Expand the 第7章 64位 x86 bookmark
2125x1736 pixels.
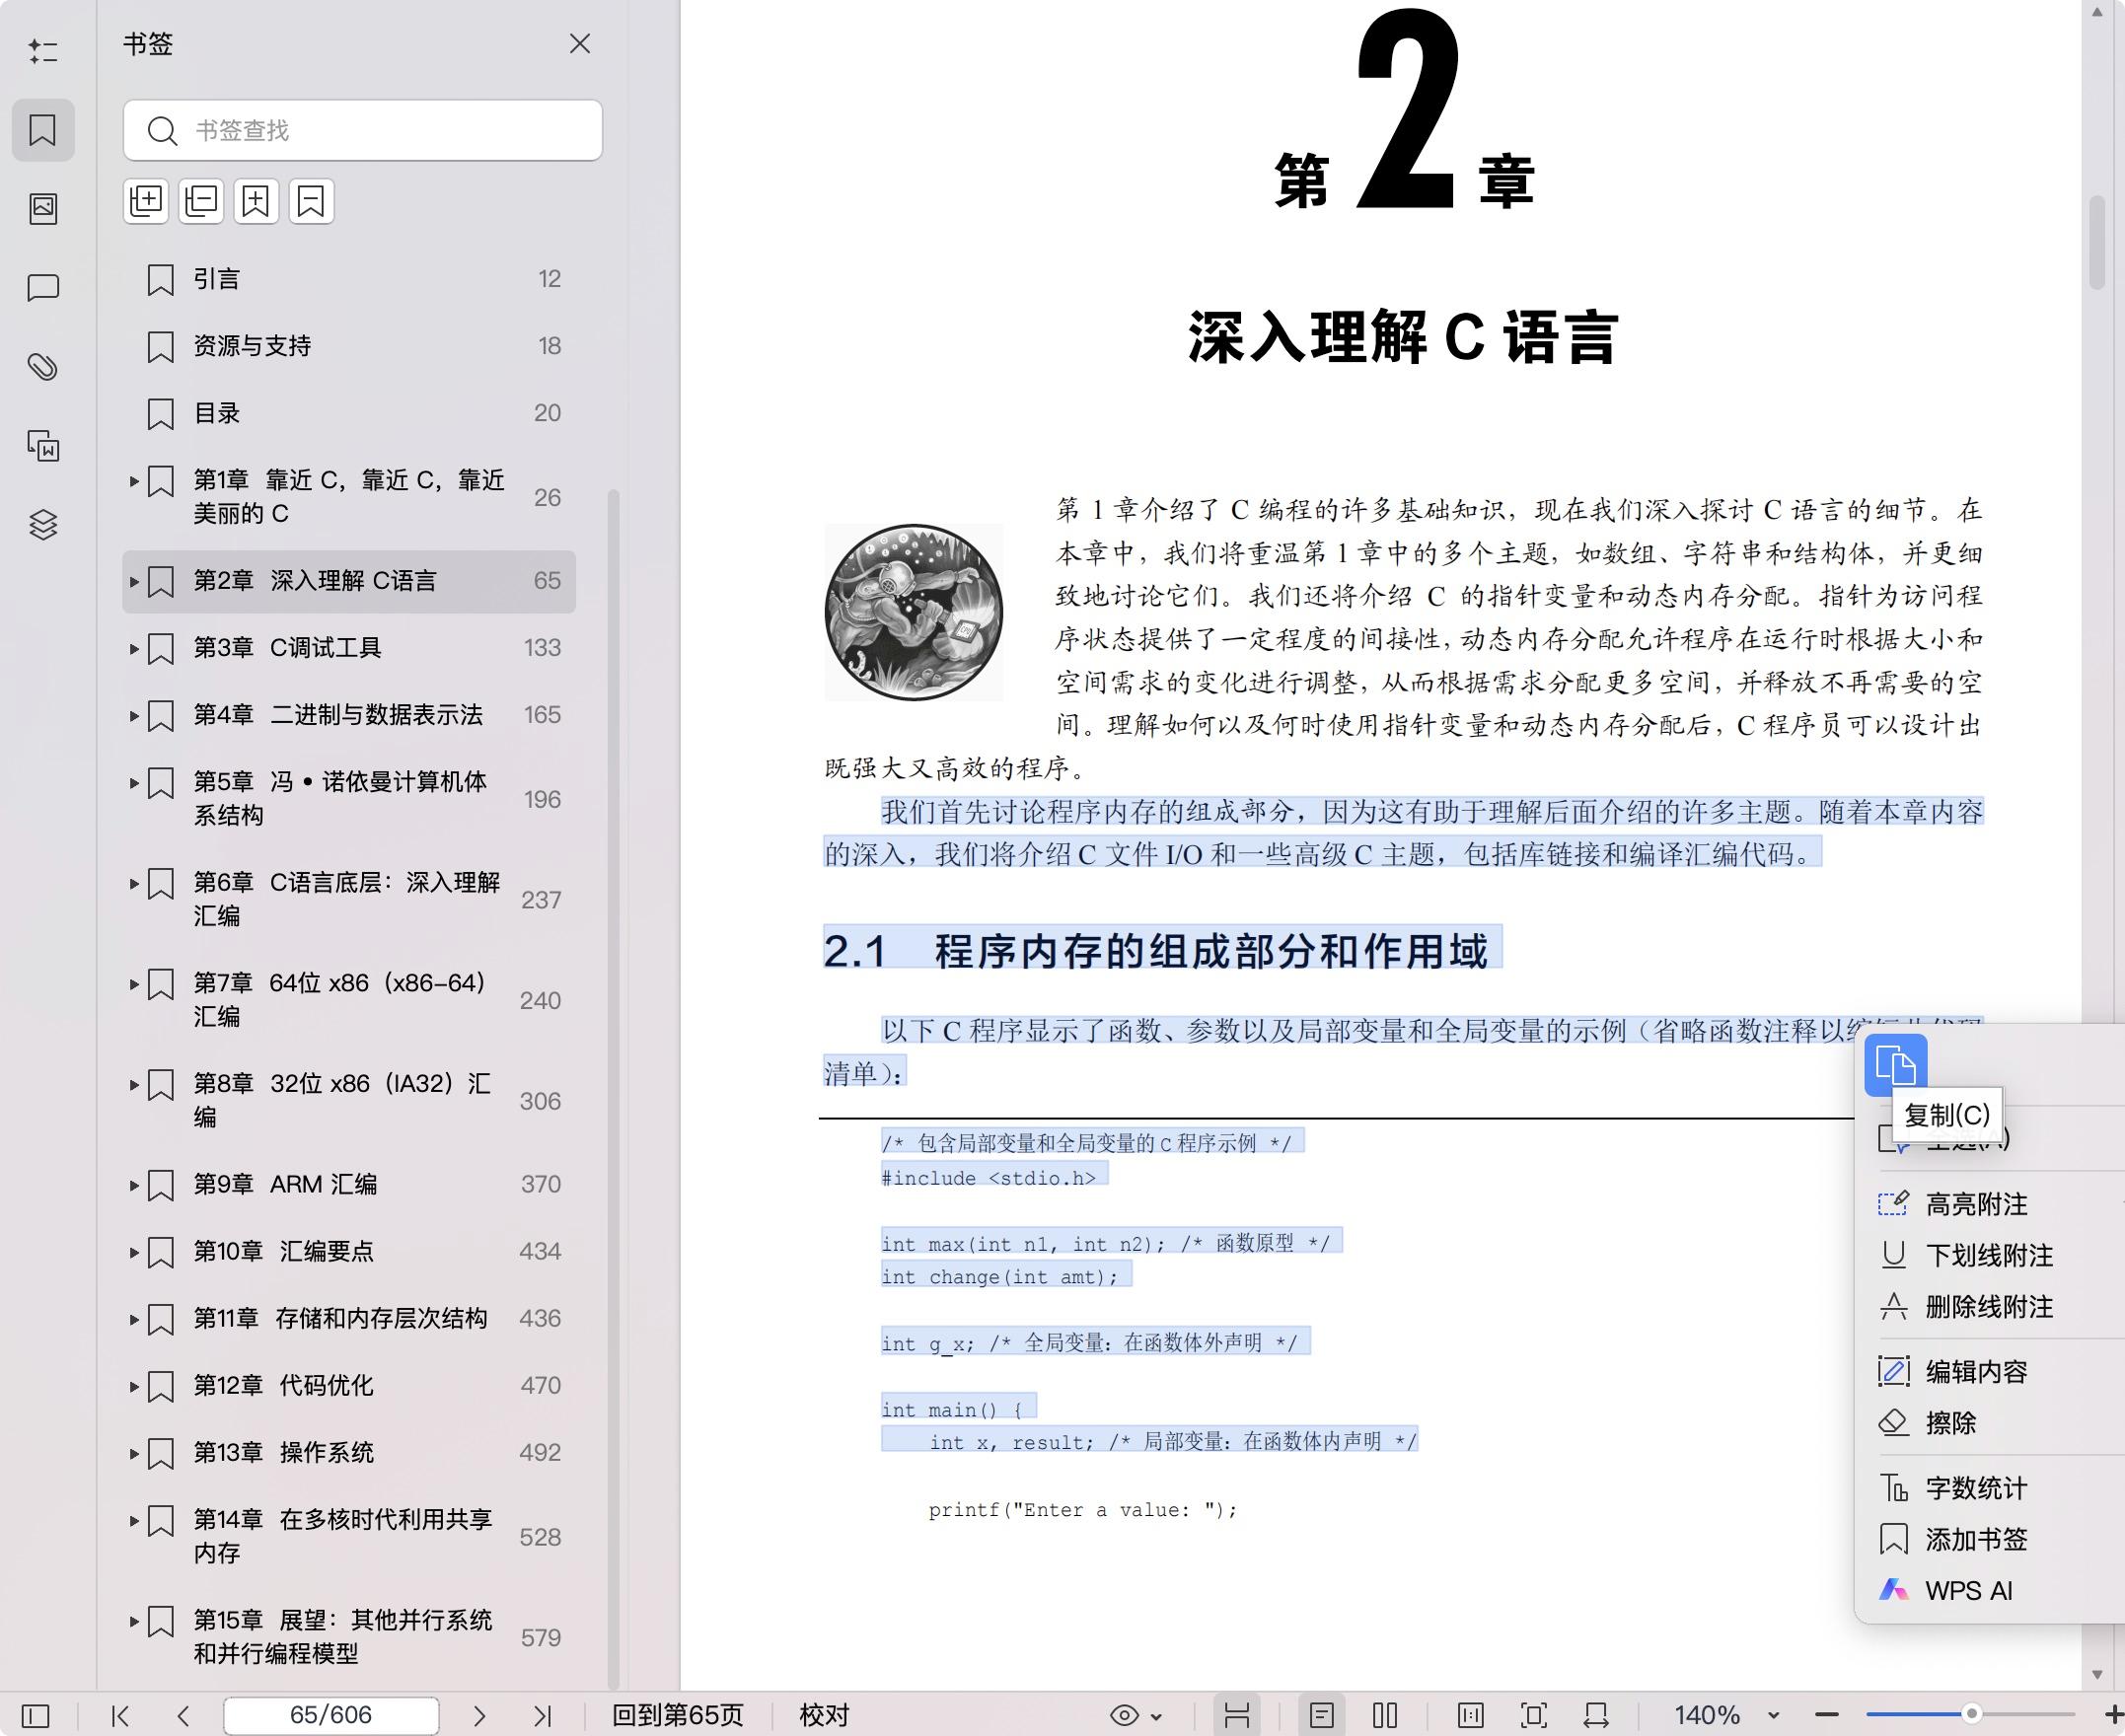(134, 983)
